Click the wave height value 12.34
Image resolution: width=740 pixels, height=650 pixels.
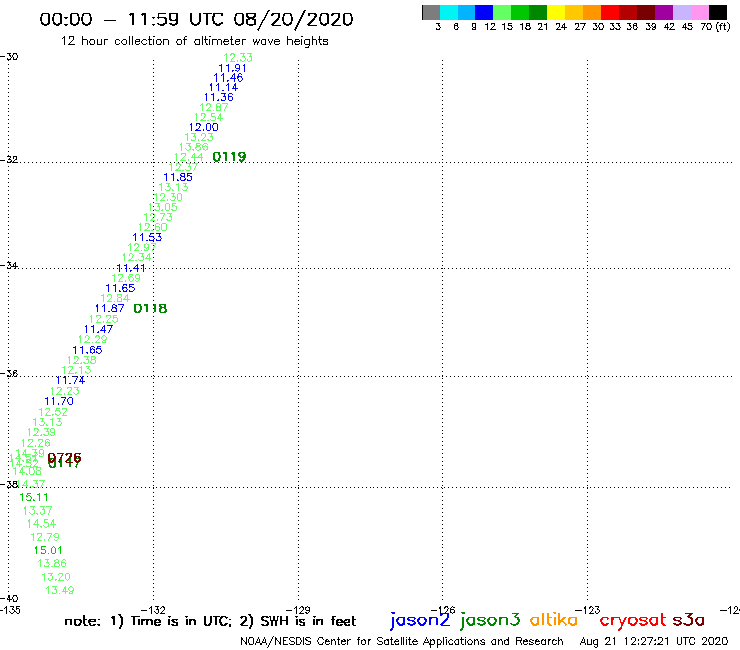click(136, 257)
